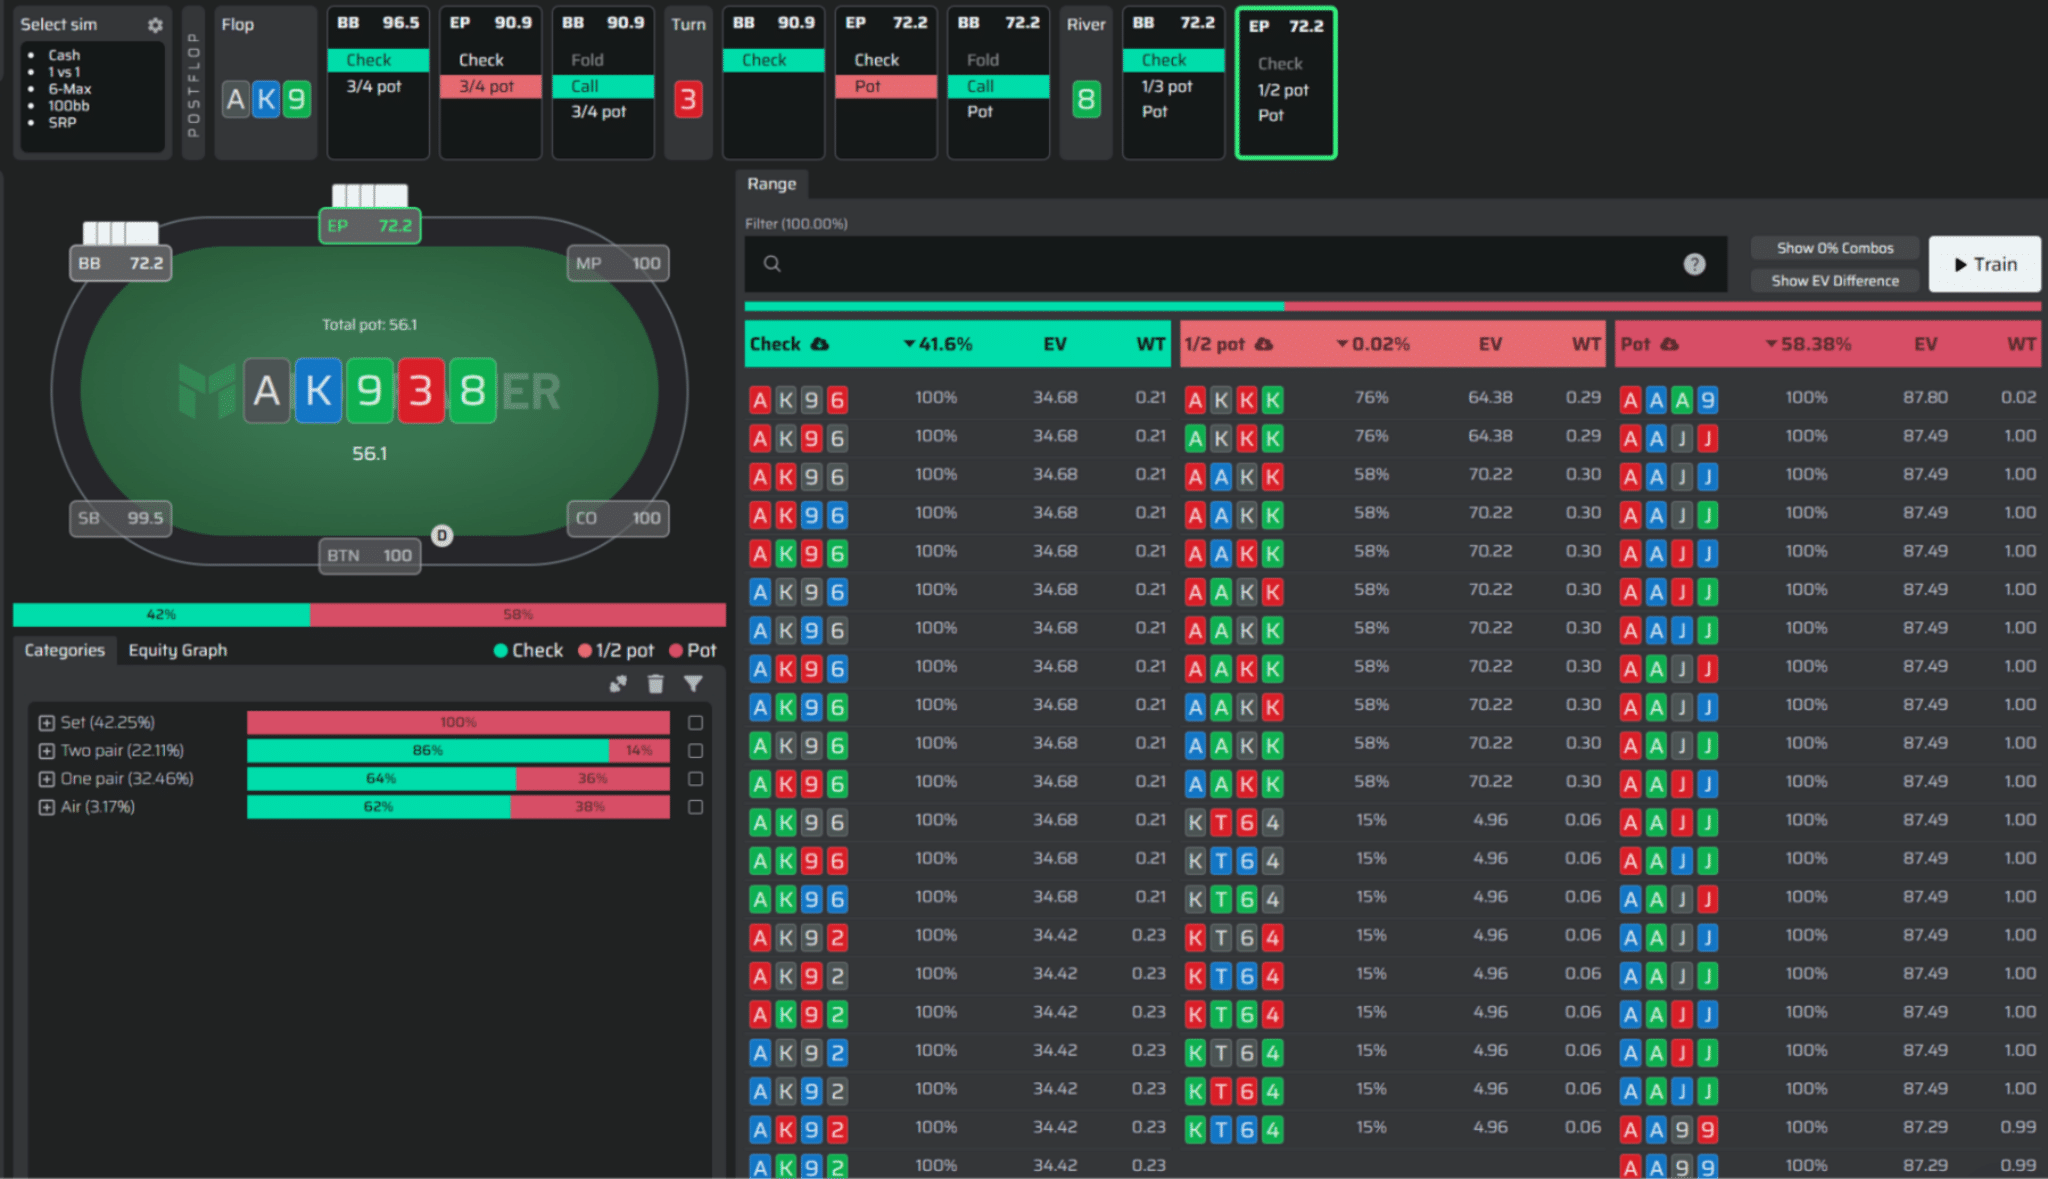Check the checkbox next to Air (3.17%)
2048x1179 pixels.
696,806
